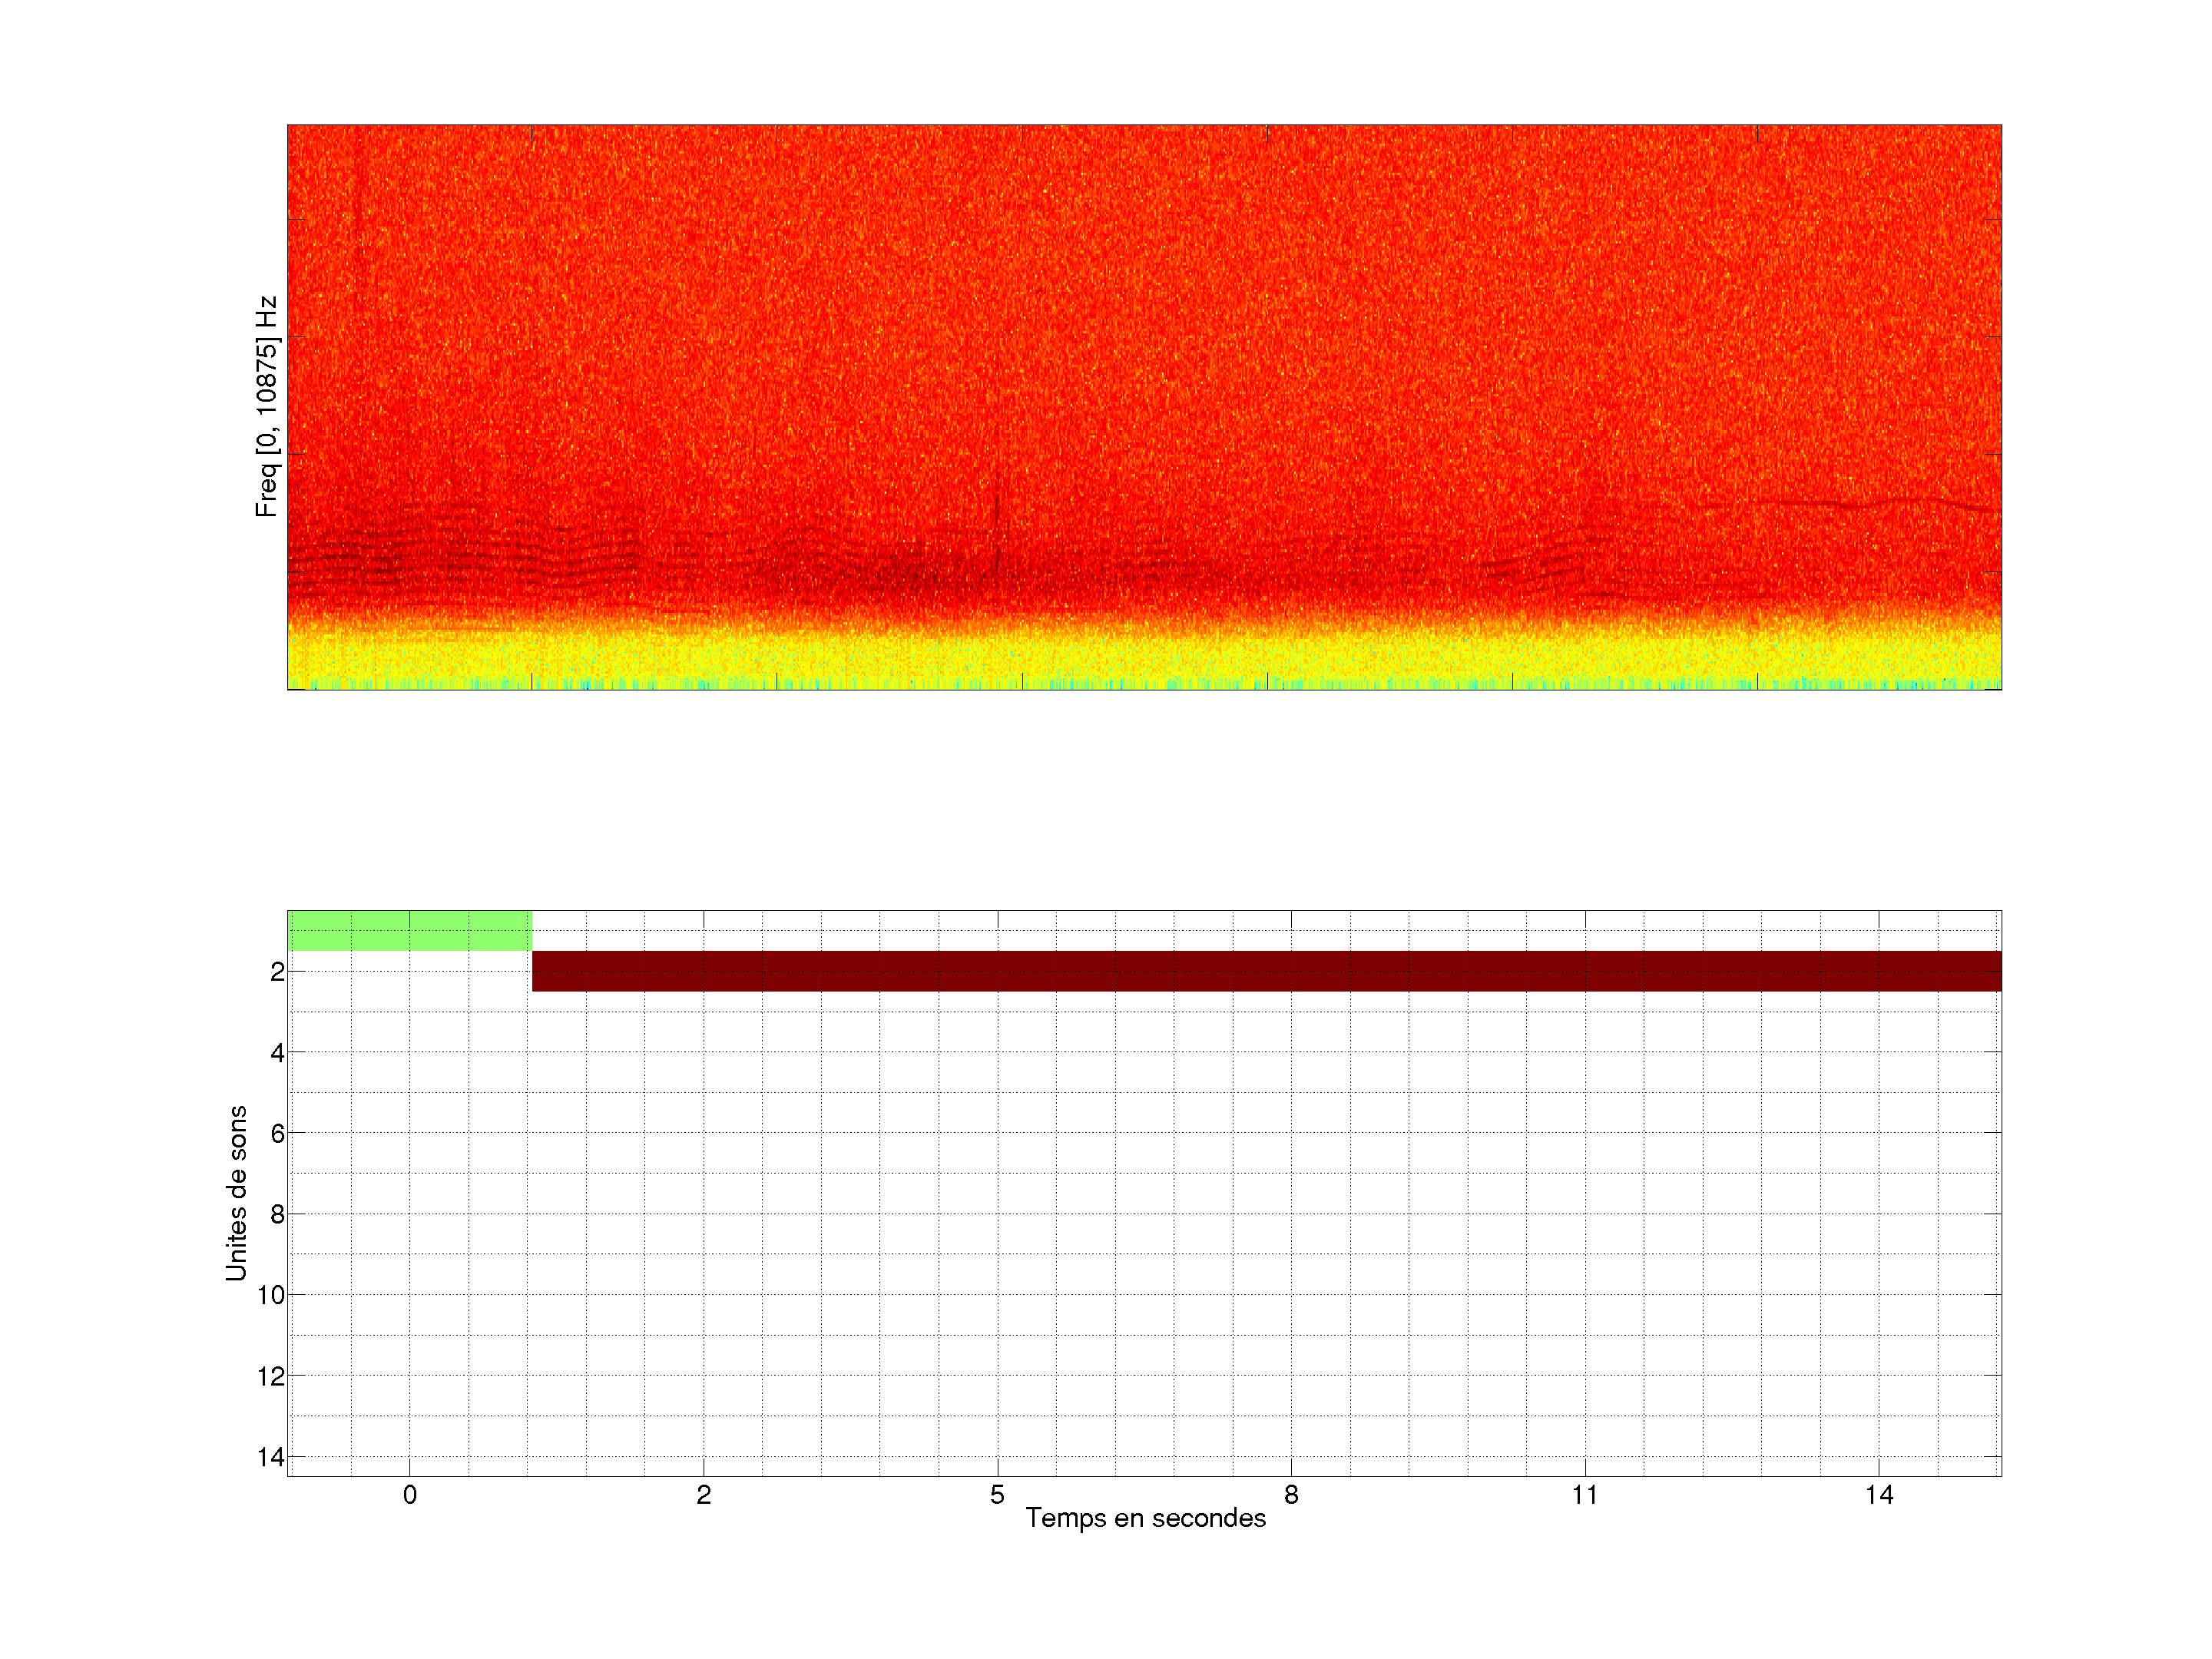Click the y-axis tick label 4
This screenshot has height=1659, width=2212.
(277, 1053)
